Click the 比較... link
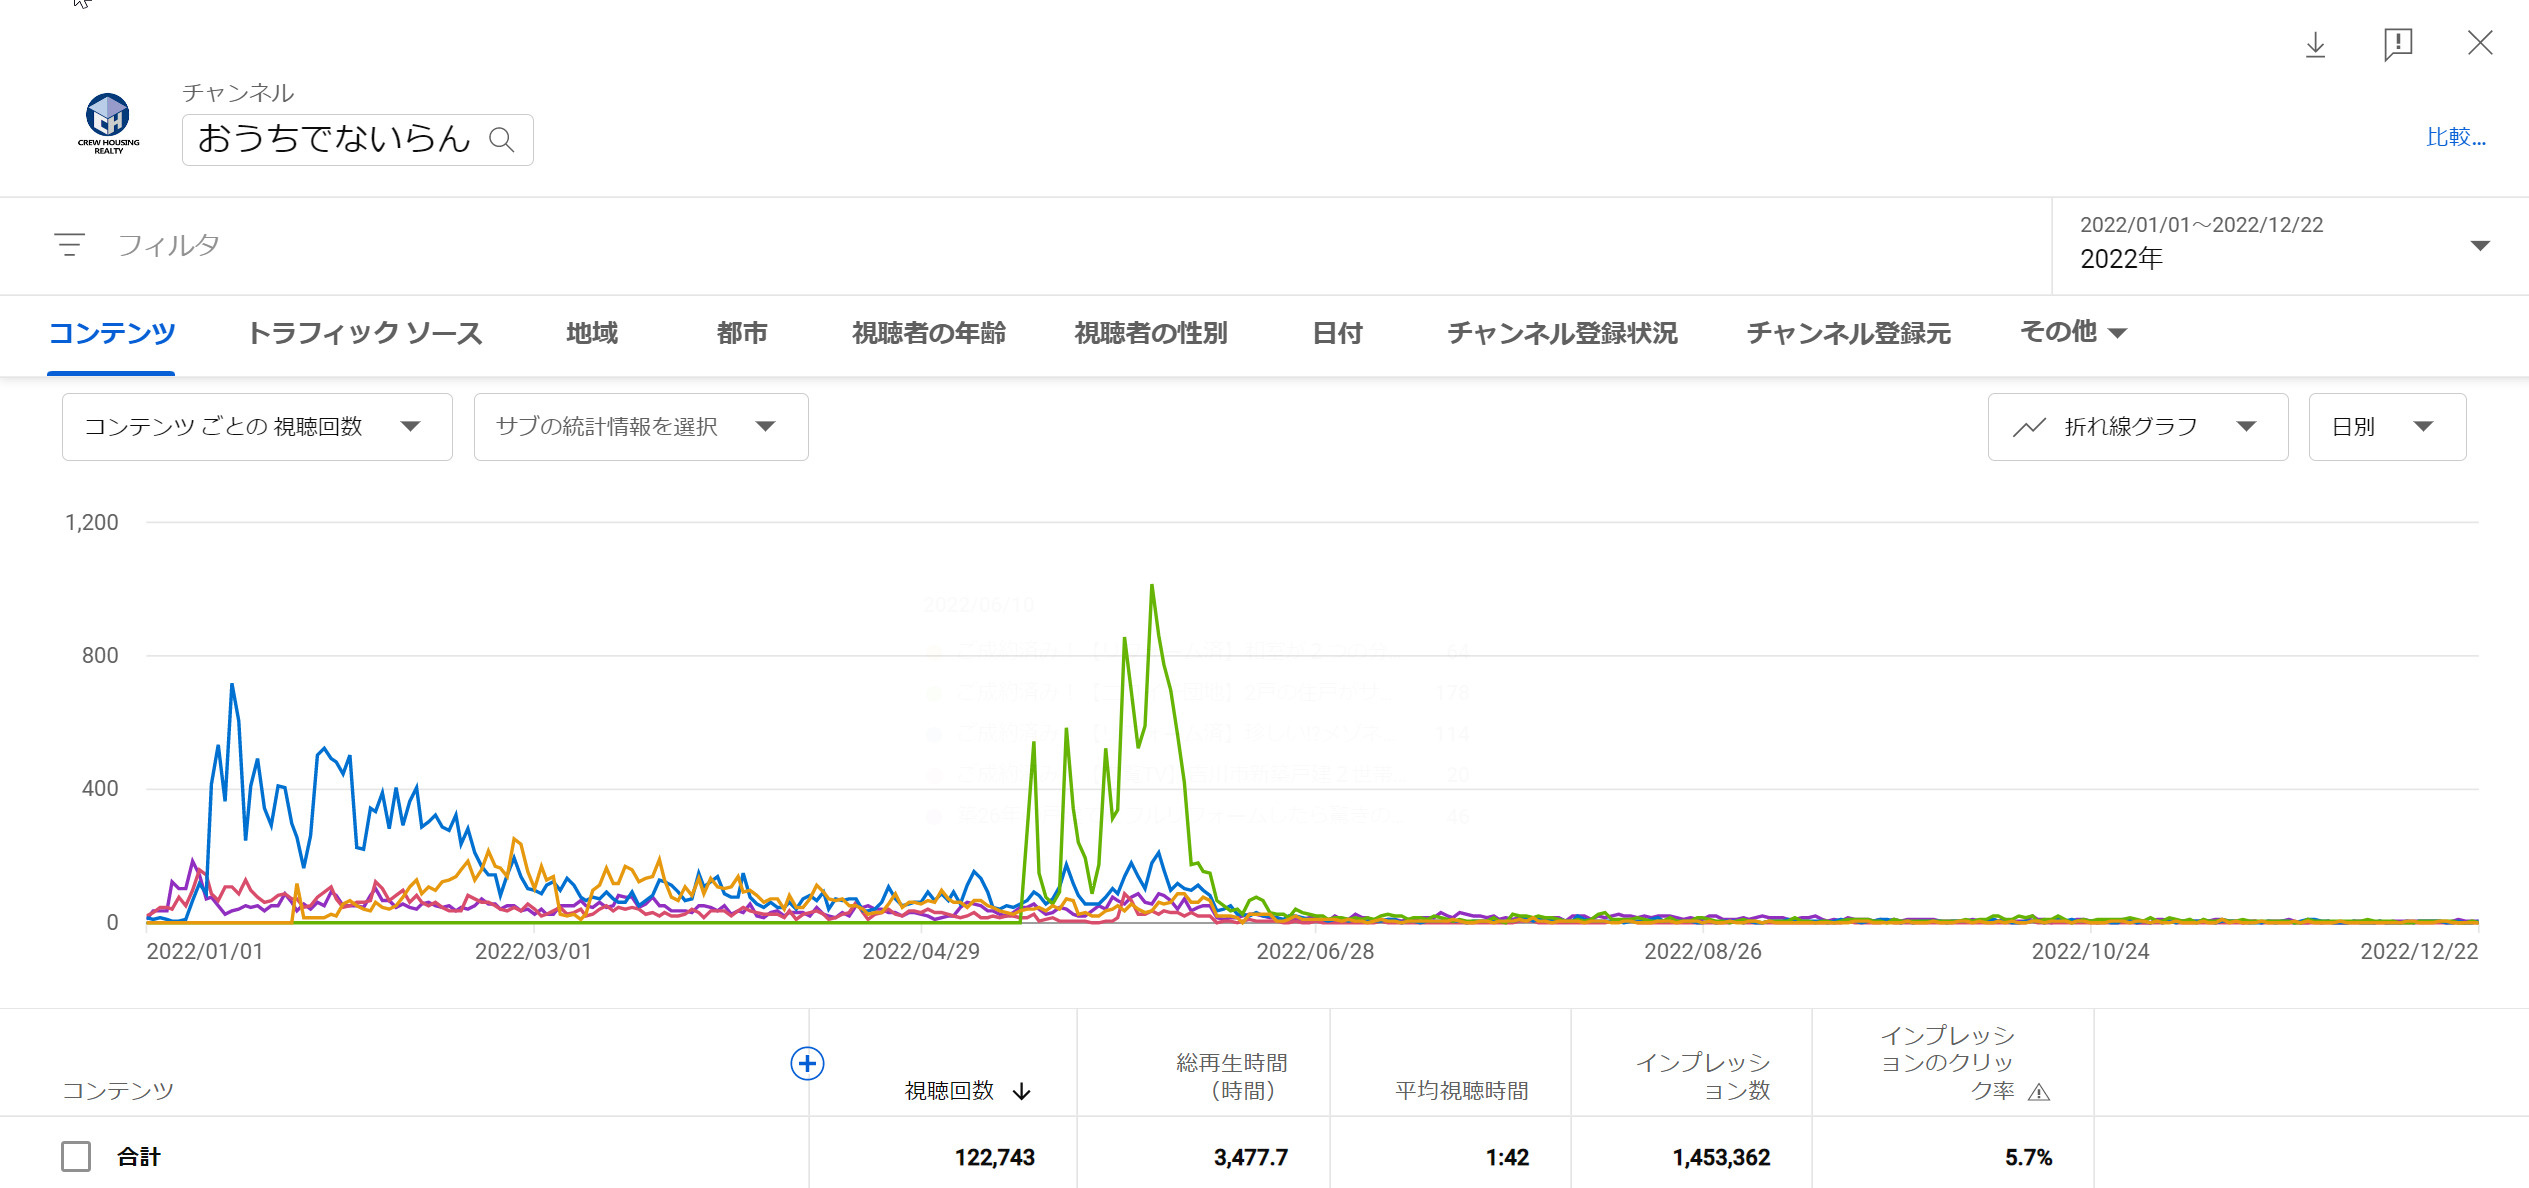This screenshot has height=1188, width=2529. pos(2456,137)
